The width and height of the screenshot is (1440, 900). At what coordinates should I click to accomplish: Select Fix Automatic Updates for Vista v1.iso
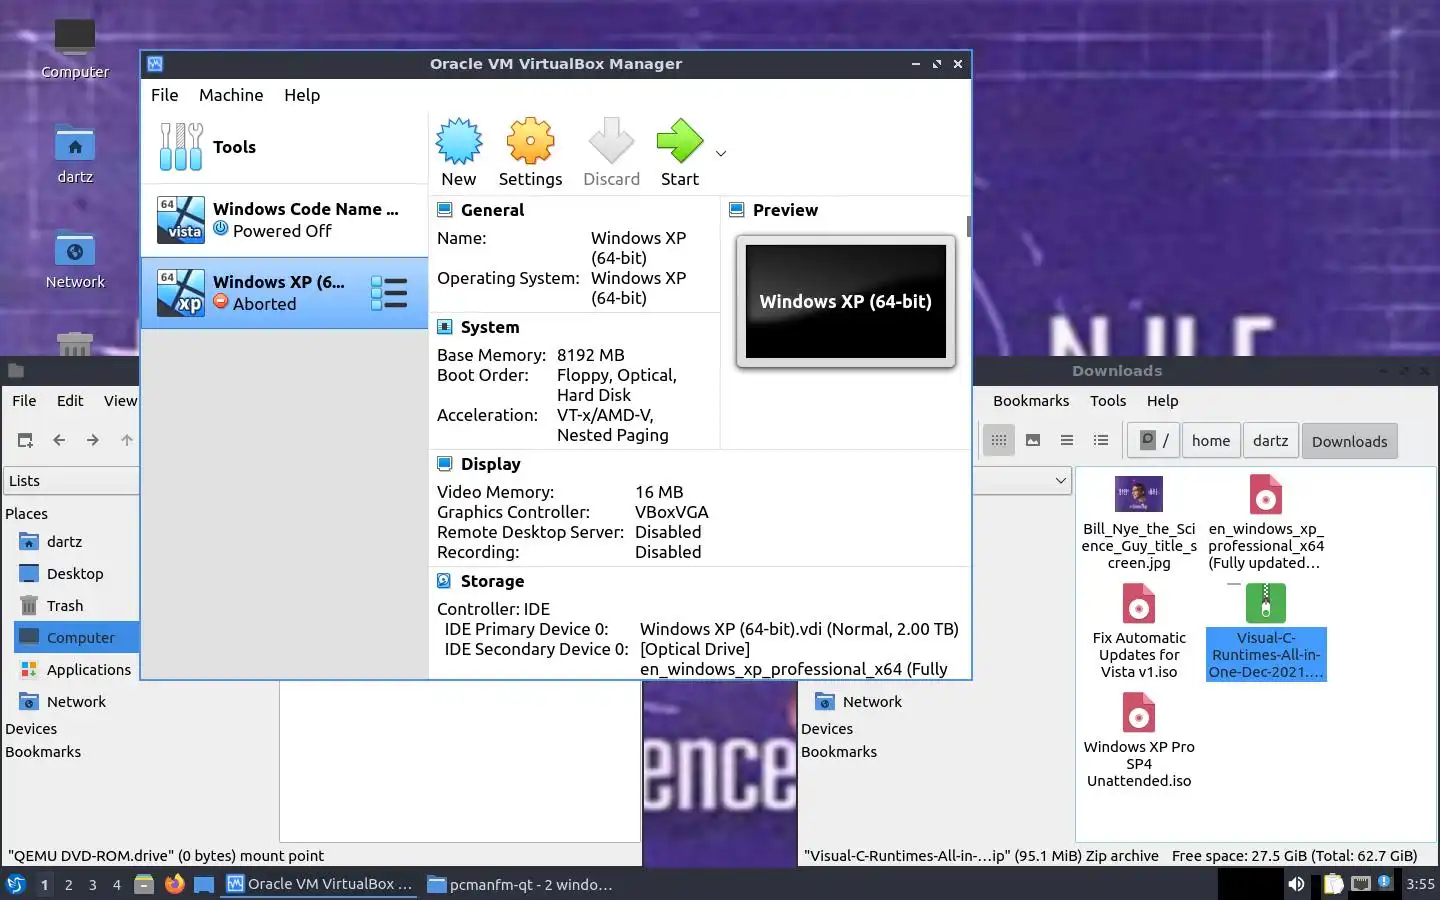point(1139,632)
